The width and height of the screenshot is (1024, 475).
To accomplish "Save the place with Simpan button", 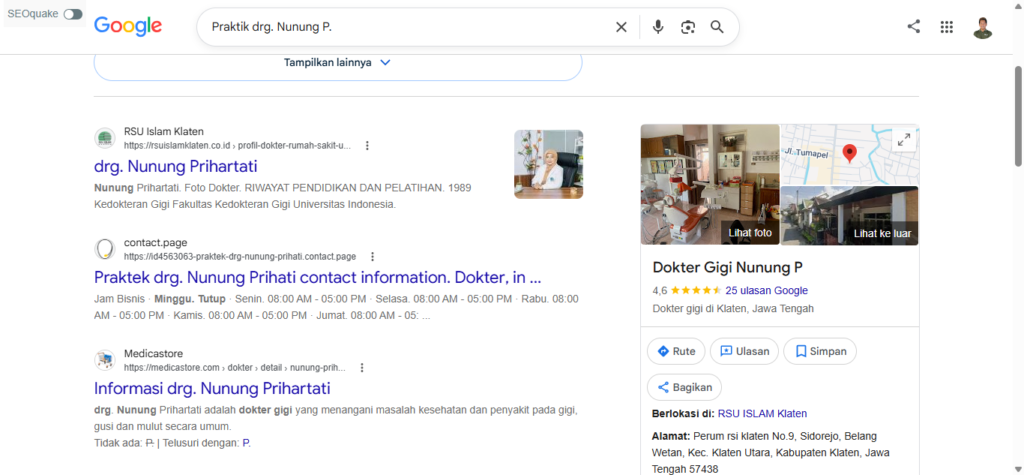I will (820, 352).
